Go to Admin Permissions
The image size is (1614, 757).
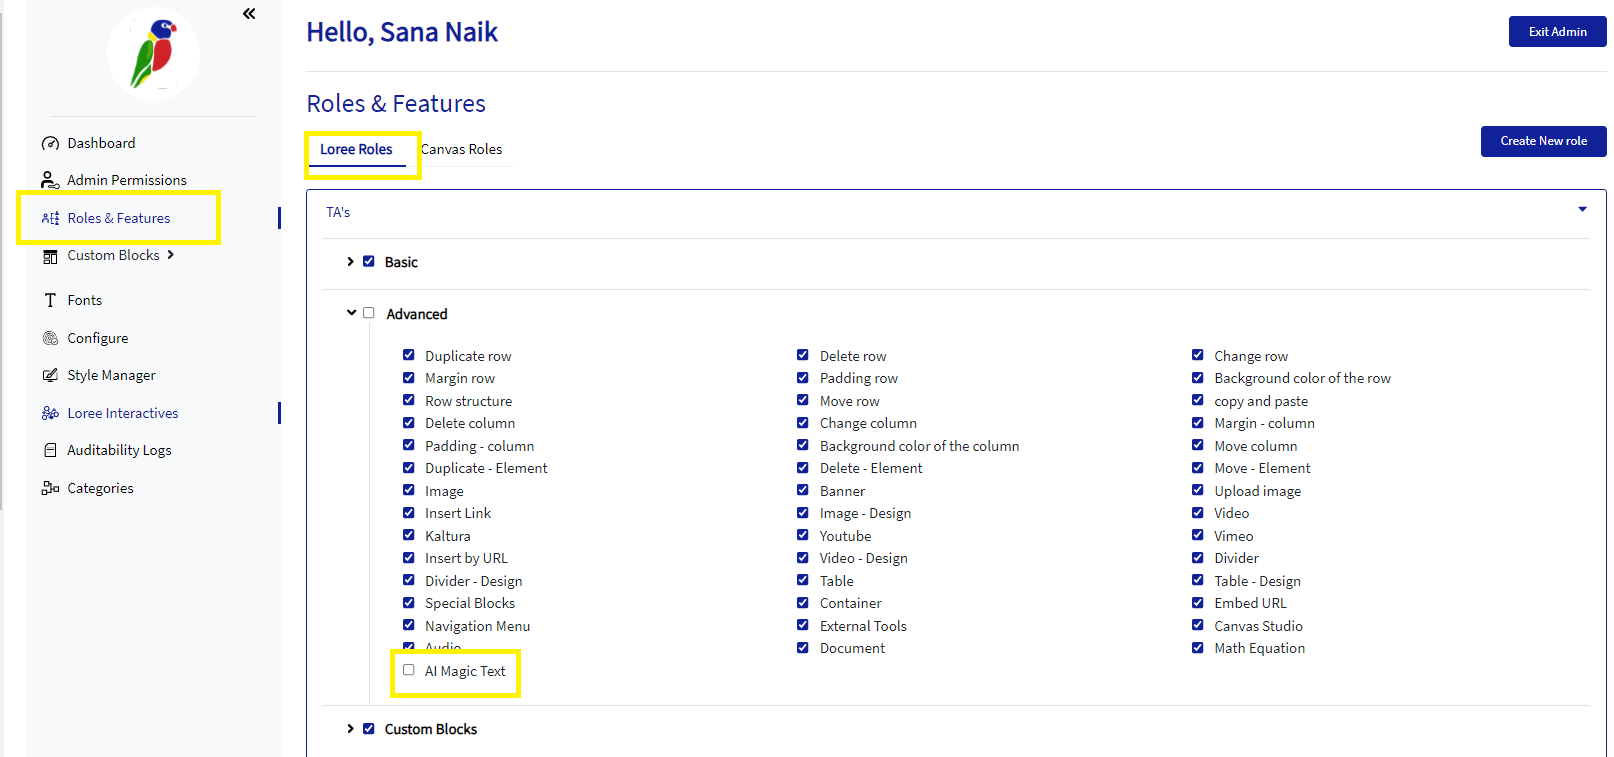(x=127, y=180)
